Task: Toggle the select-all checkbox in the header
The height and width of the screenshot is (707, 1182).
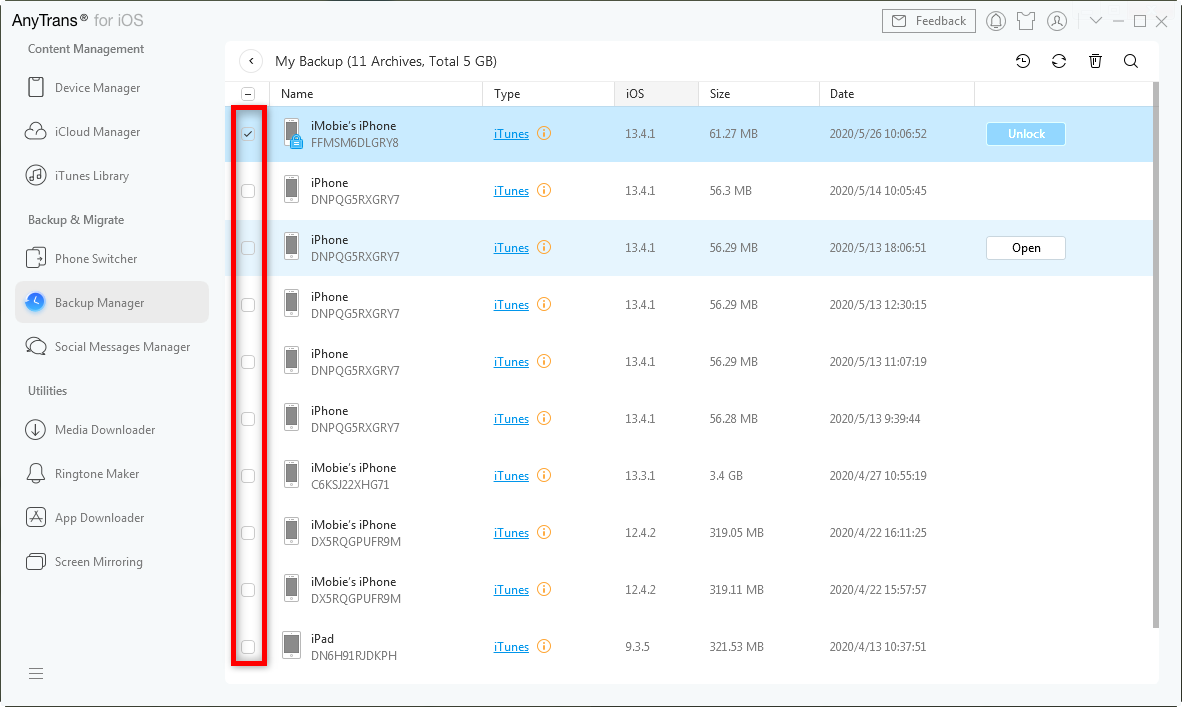Action: click(x=248, y=93)
